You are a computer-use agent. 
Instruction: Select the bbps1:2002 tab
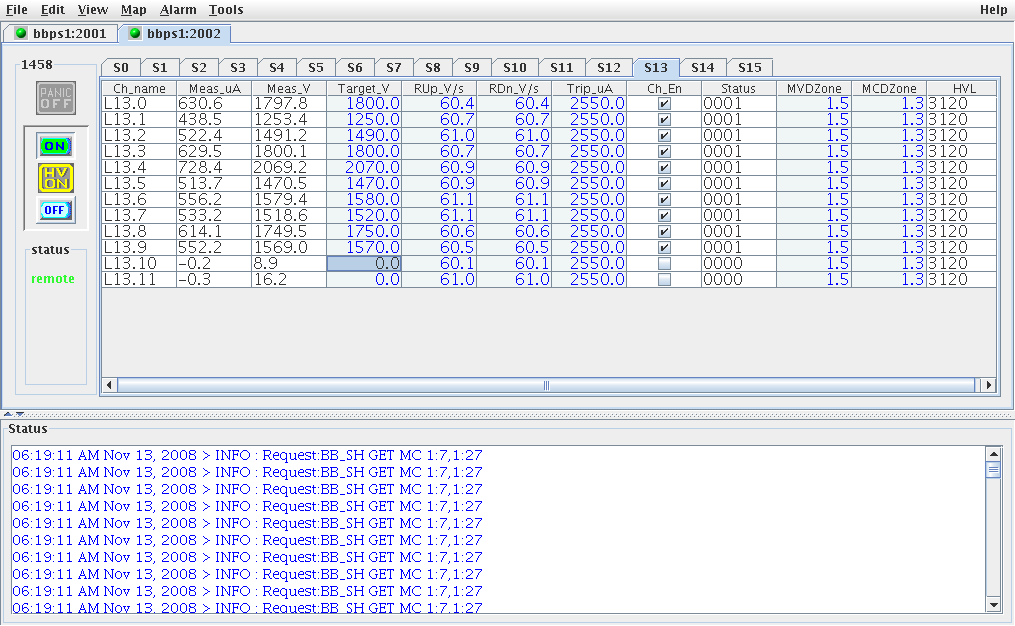[174, 34]
